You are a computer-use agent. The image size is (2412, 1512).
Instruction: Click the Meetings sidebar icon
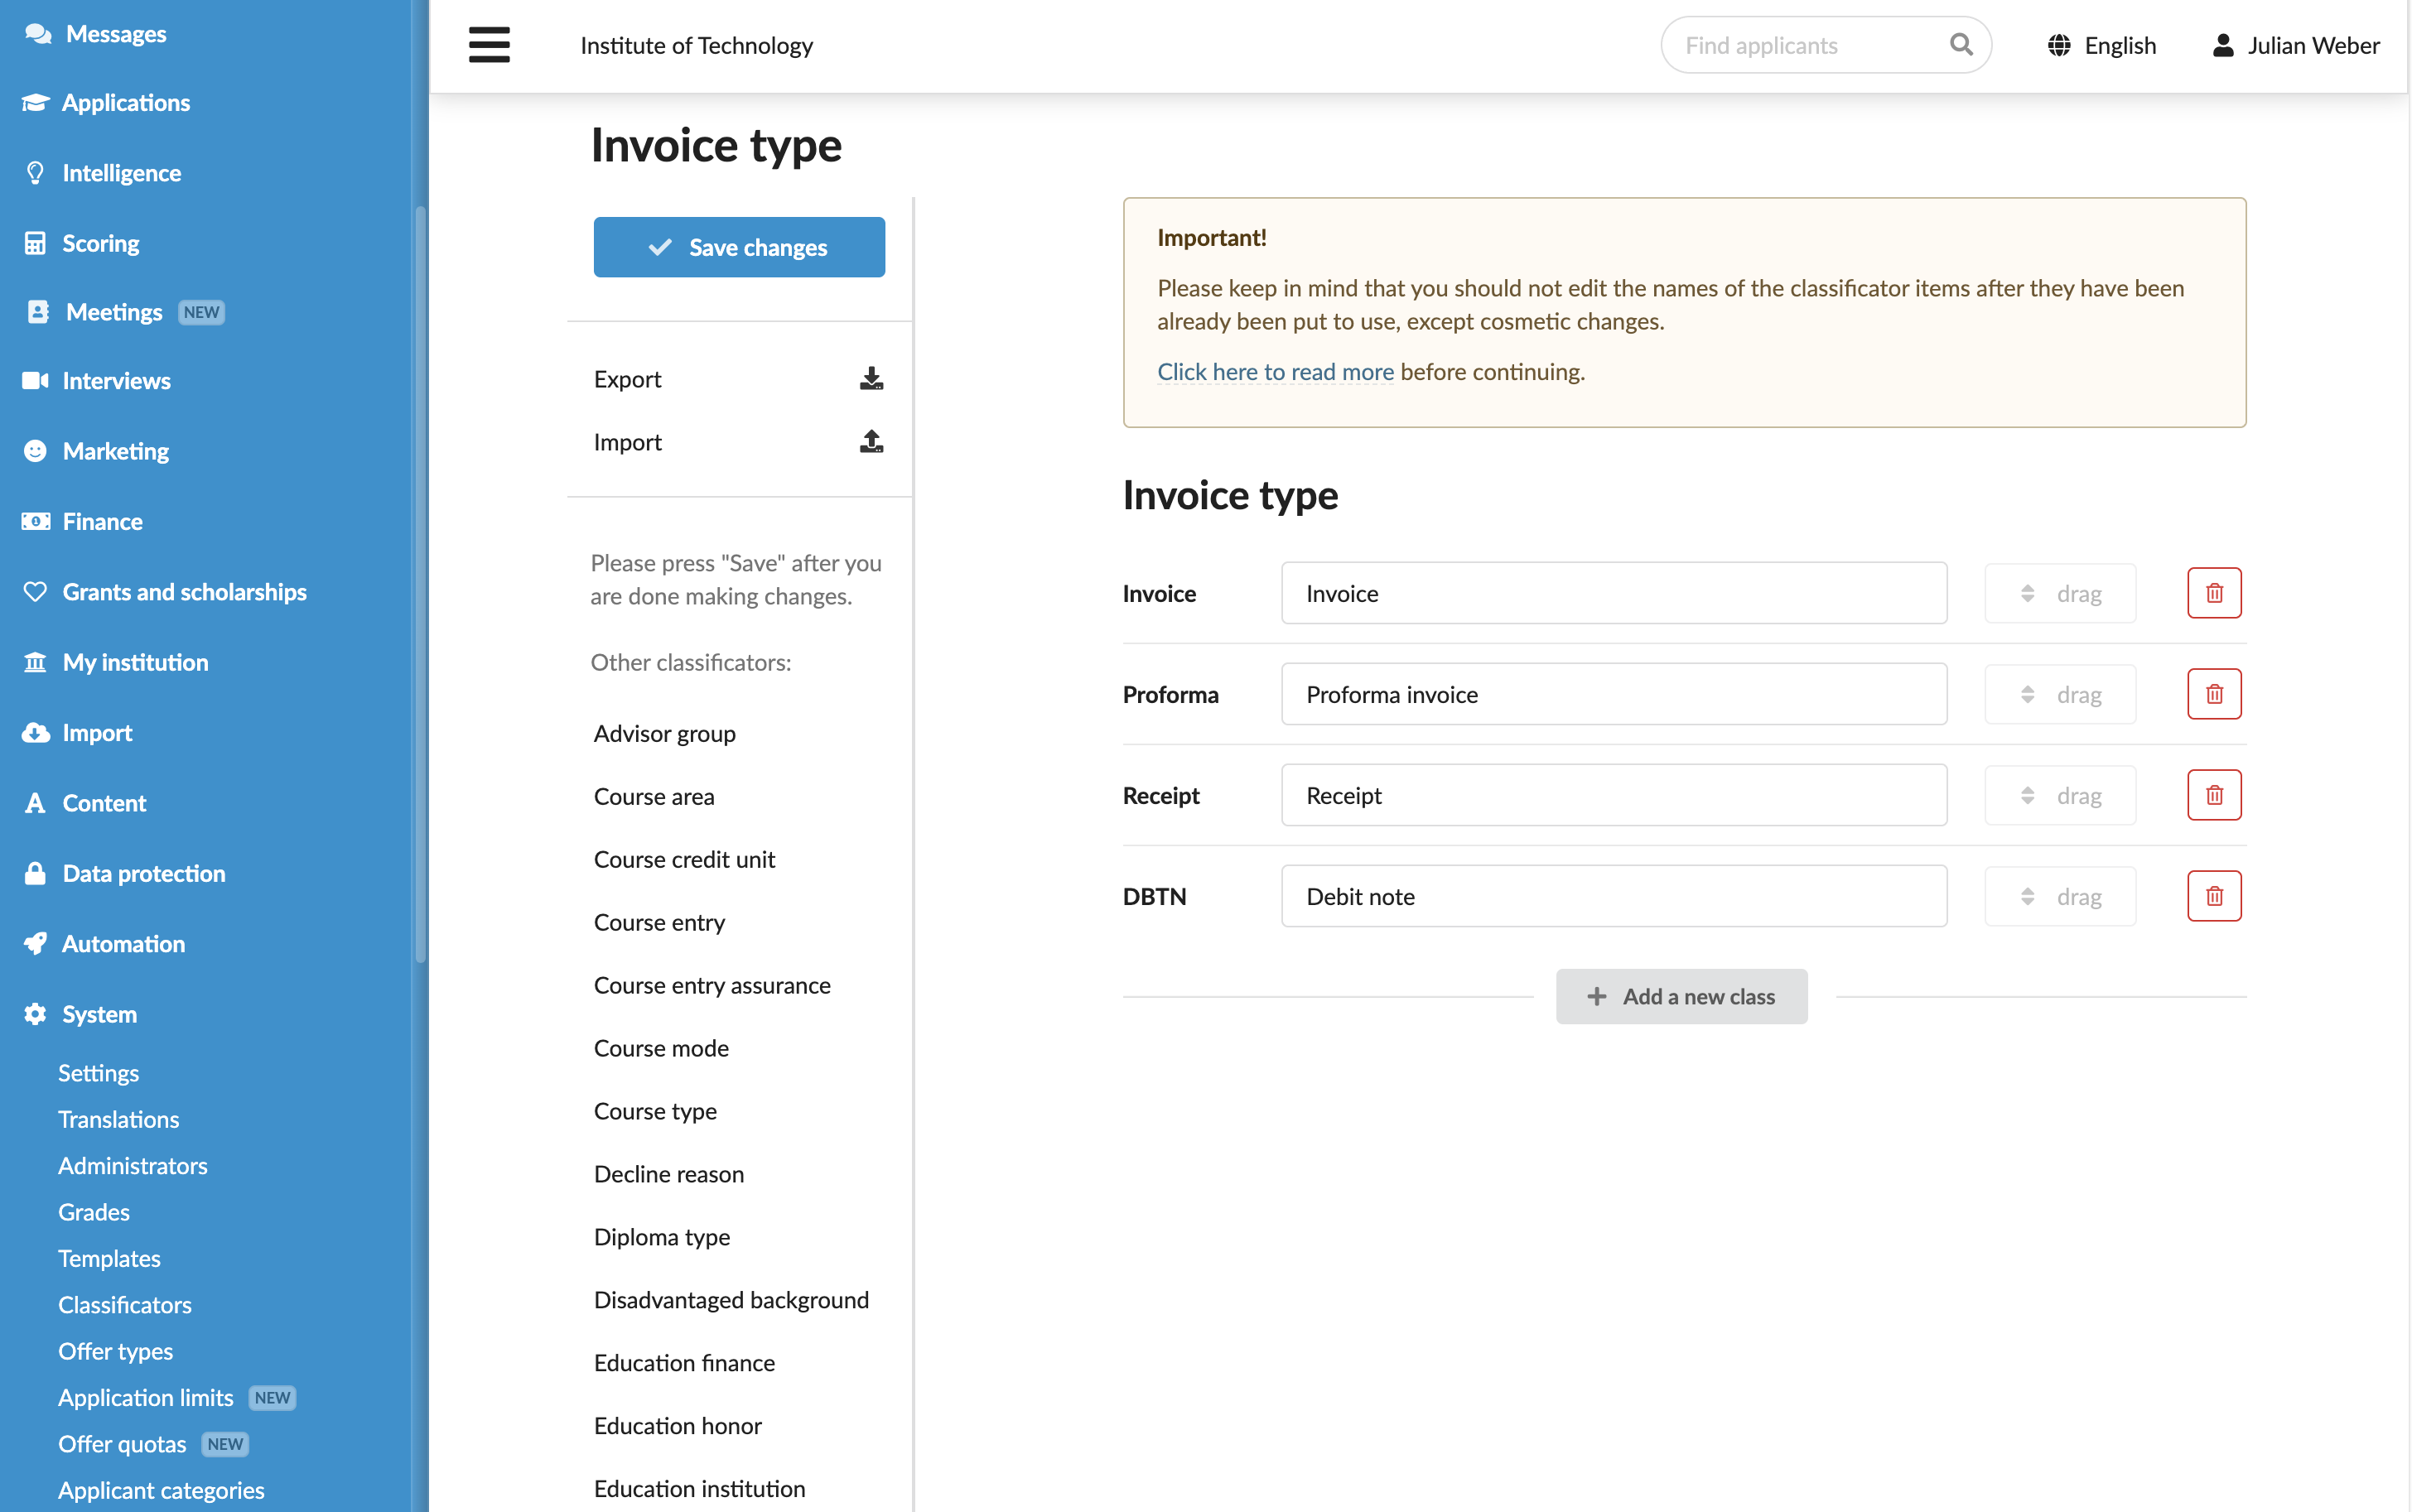(x=37, y=312)
